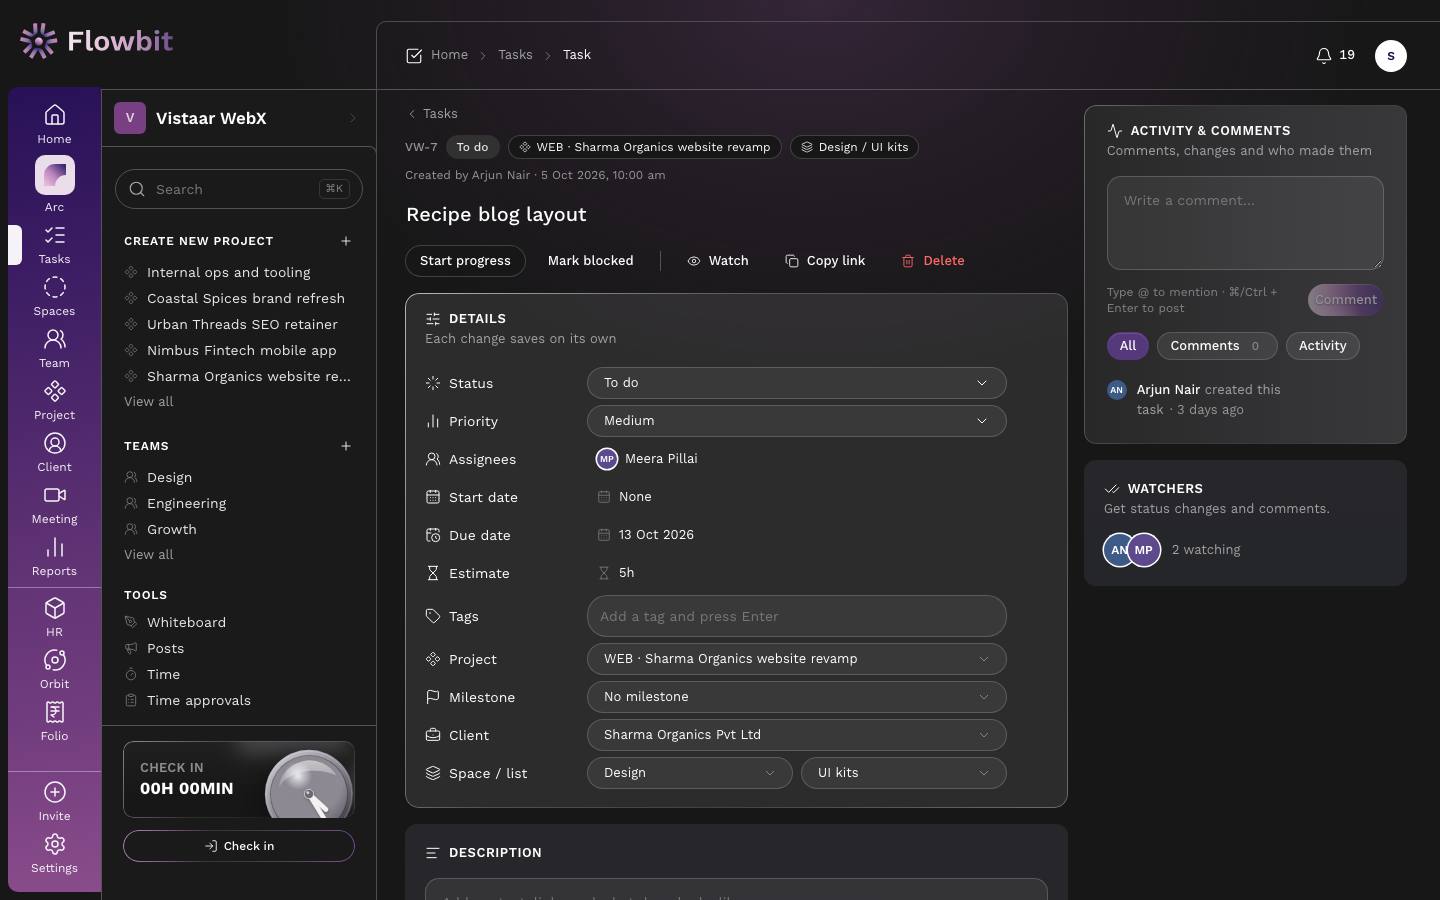
Task: Open the Home icon in sidebar
Action: point(54,115)
